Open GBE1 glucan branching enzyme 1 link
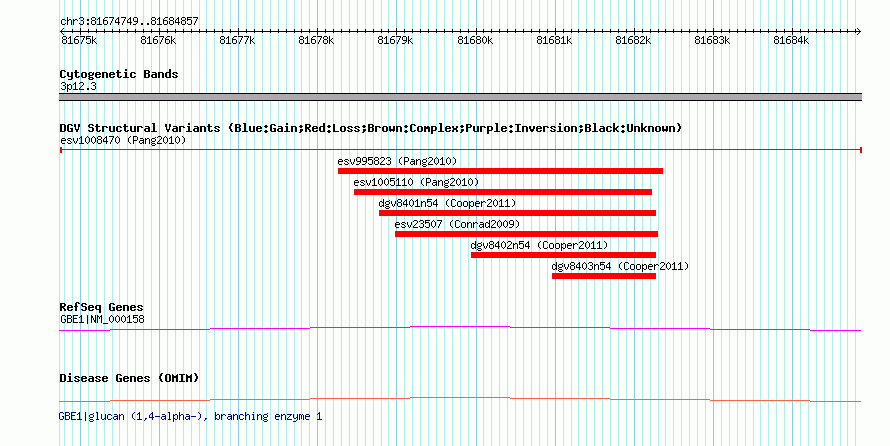The width and height of the screenshot is (890, 446). 191,416
